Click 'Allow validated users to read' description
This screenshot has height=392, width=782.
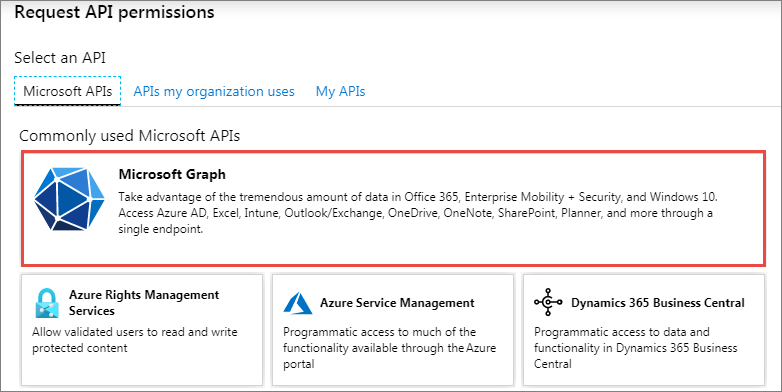pos(135,340)
